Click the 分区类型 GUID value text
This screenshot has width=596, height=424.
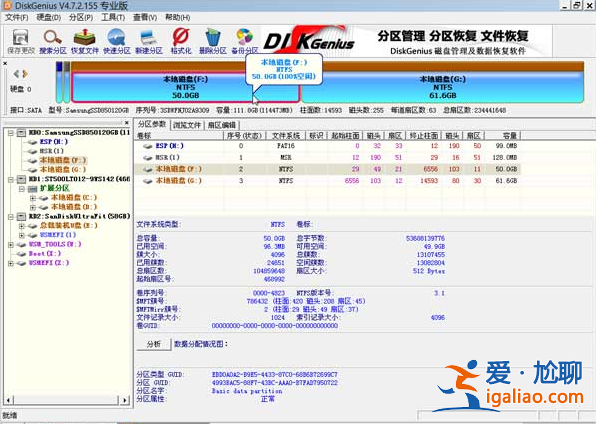tap(275, 375)
